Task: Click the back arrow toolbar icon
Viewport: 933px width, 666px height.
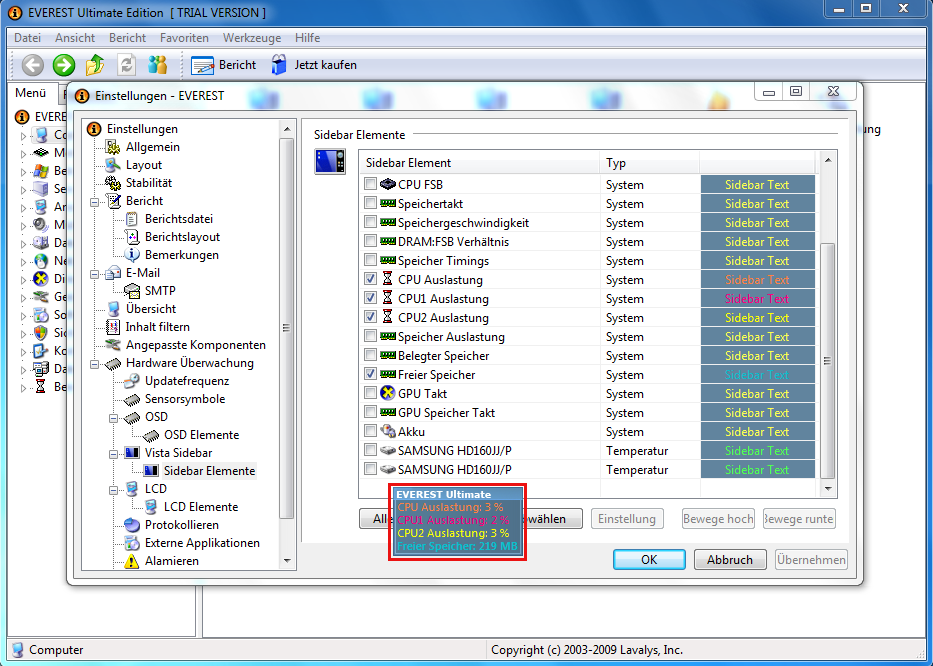Action: [33, 65]
